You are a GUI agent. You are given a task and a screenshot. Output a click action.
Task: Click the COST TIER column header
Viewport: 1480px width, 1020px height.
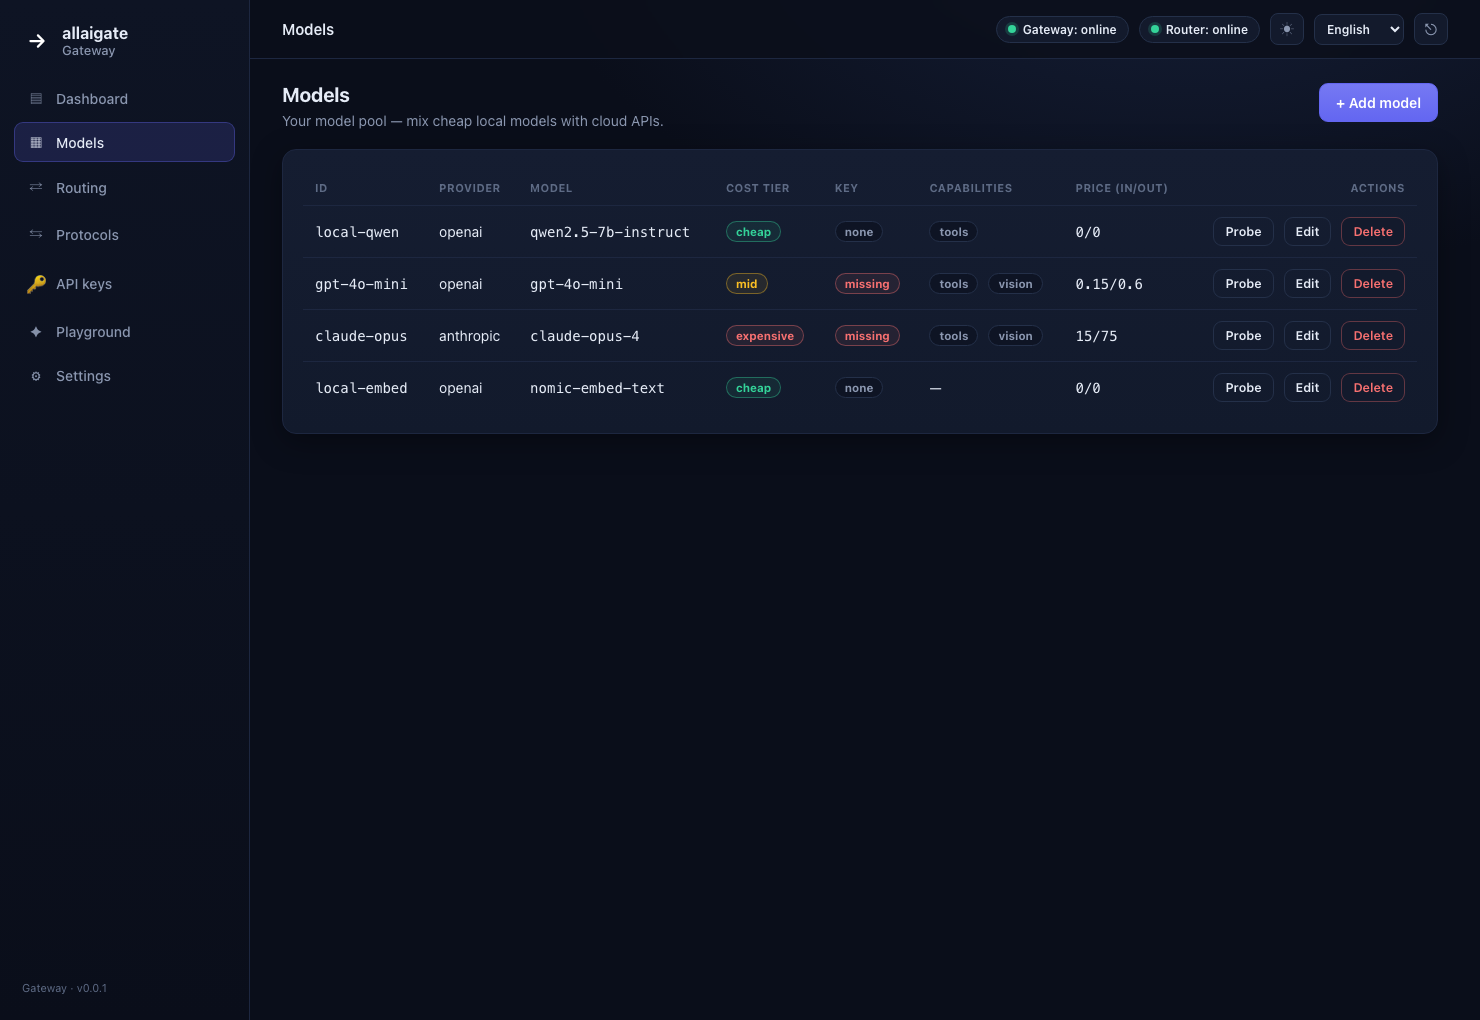click(757, 188)
